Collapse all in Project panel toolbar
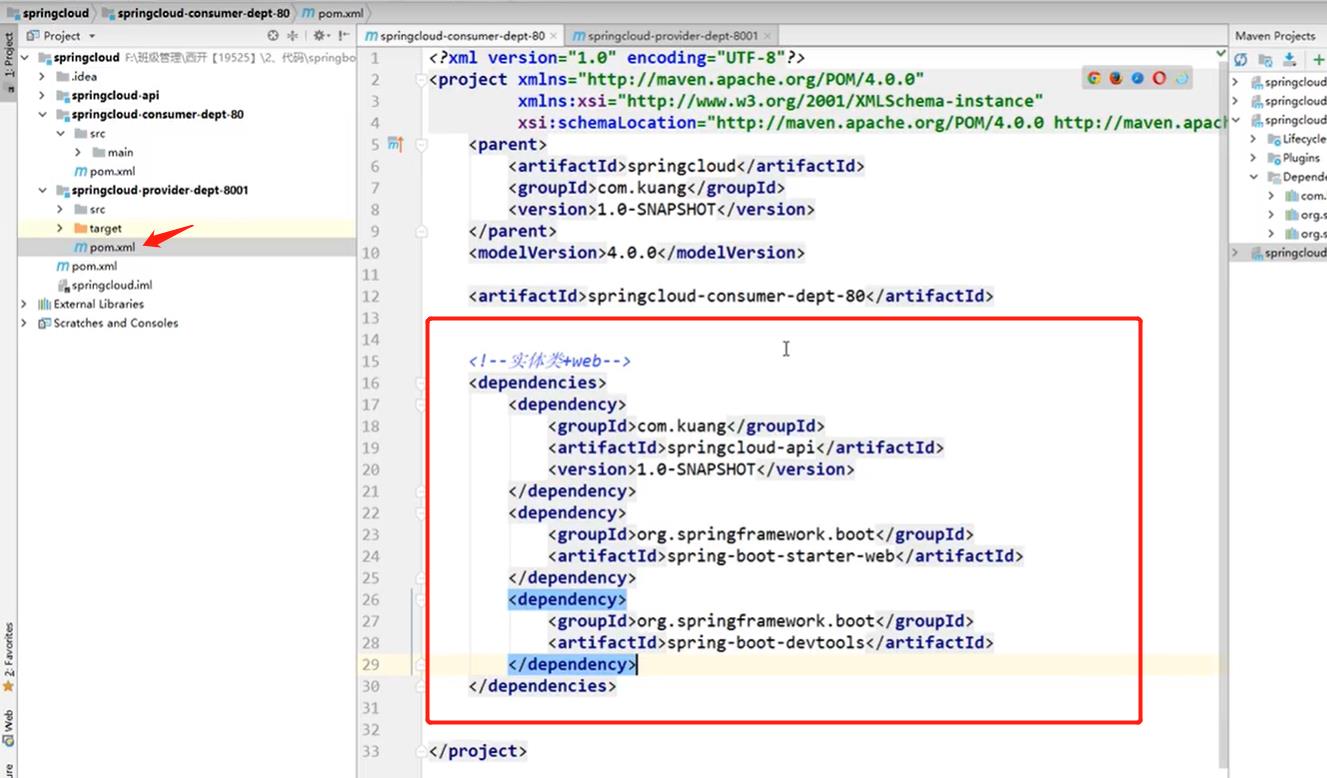This screenshot has width=1327, height=778. (293, 36)
